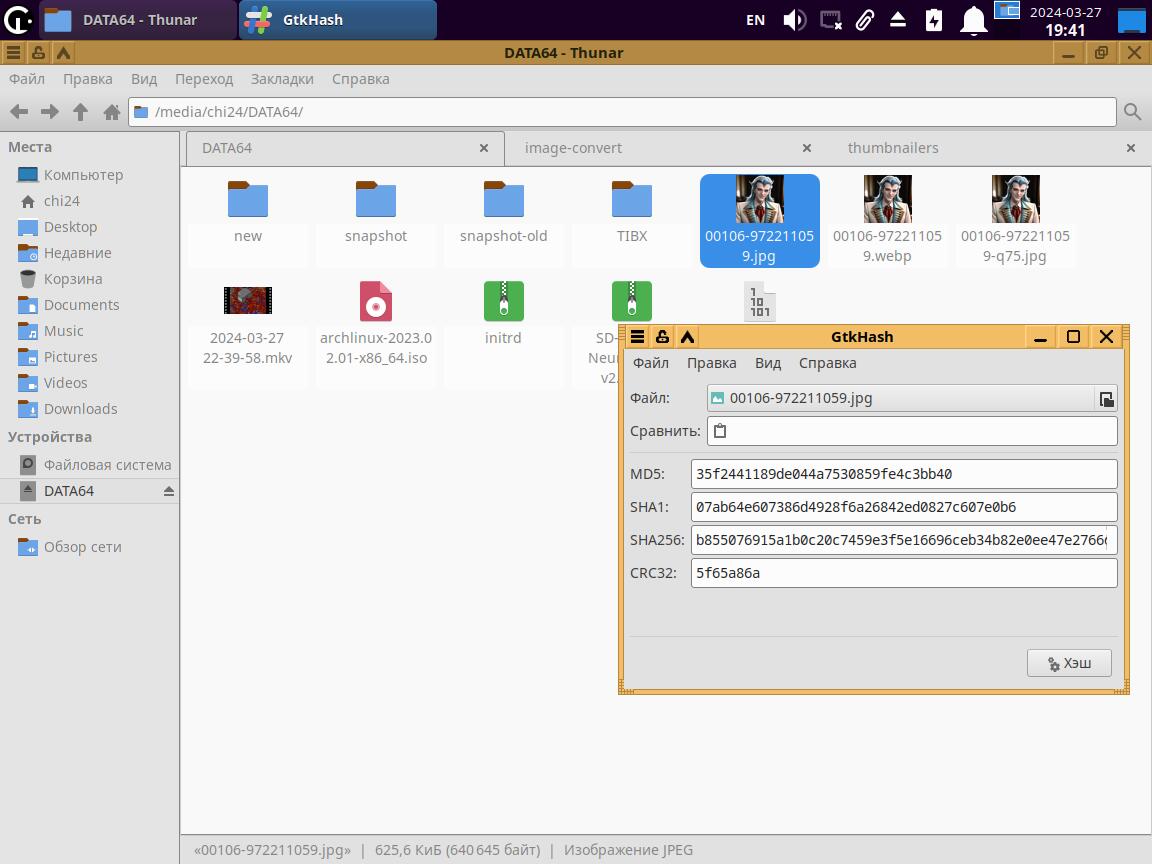Eject the DATA64 device in sidebar
Screen dimensions: 1152x864
pos(168,491)
